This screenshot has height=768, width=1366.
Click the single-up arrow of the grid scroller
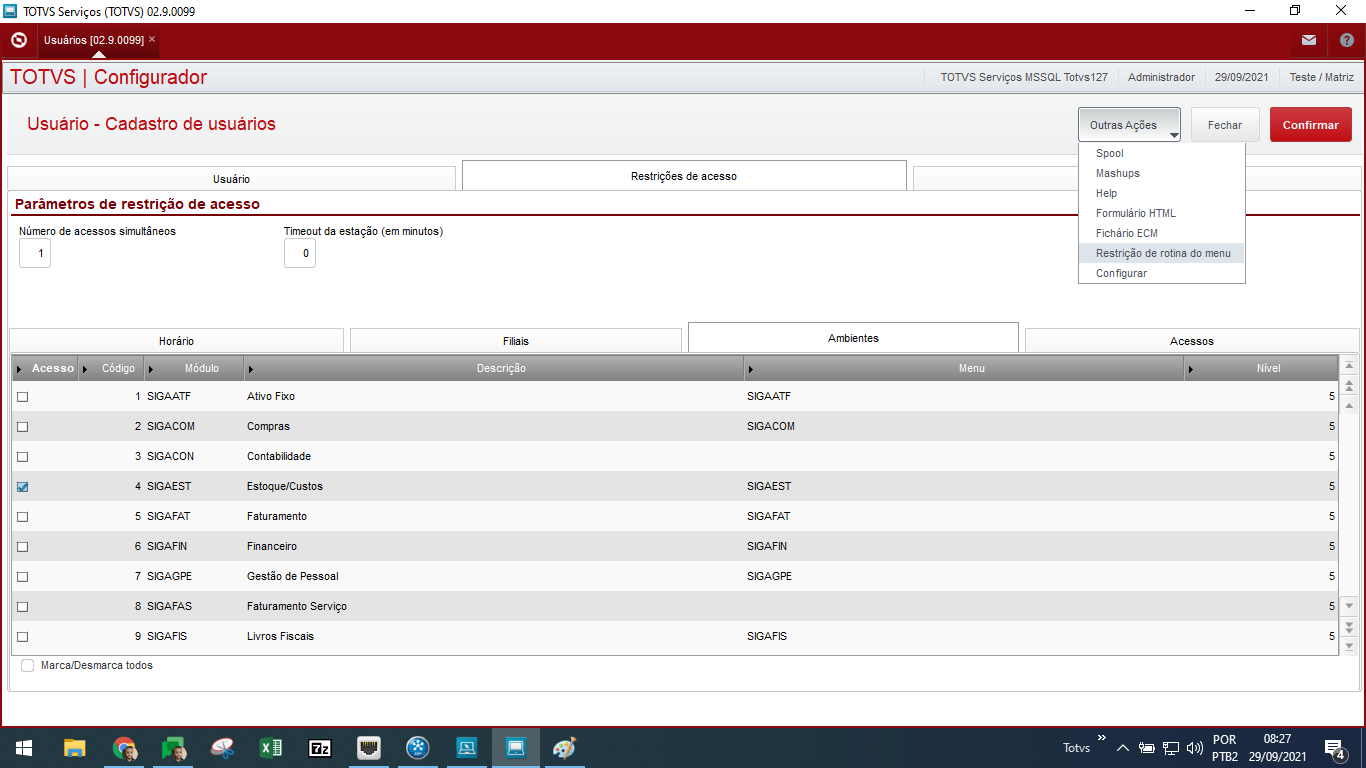[1349, 406]
